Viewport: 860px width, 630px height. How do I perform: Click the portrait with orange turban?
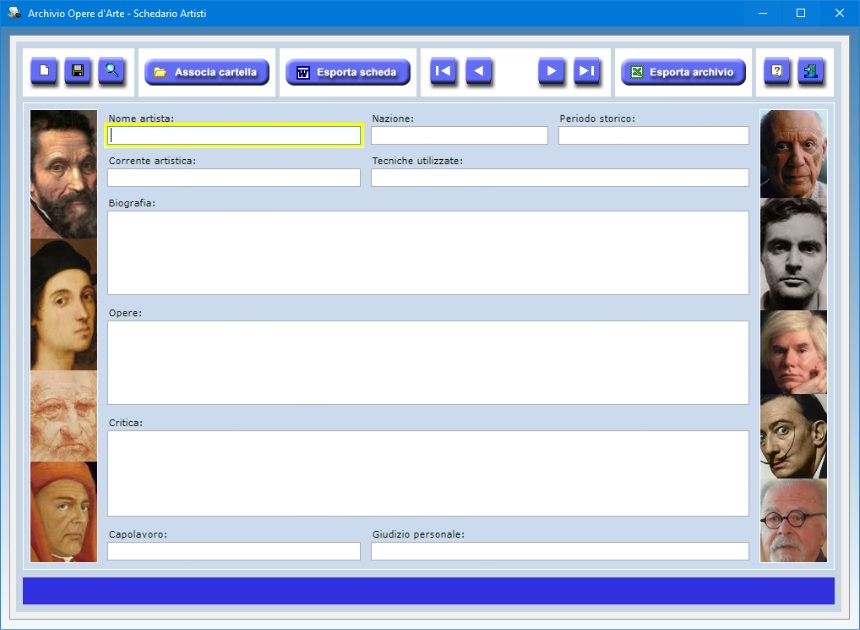[x=64, y=512]
